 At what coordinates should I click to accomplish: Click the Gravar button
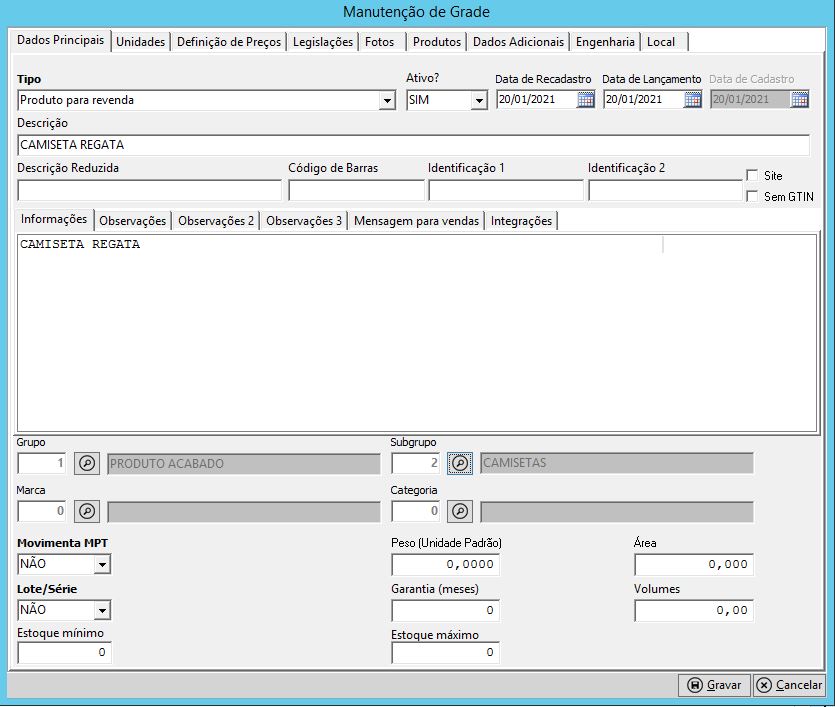714,685
